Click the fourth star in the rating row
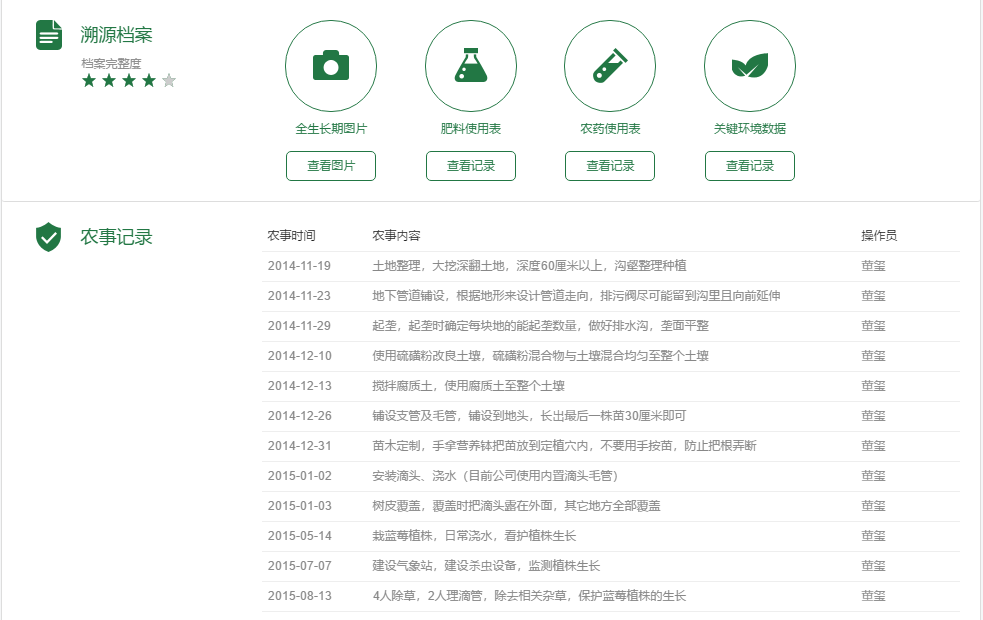The height and width of the screenshot is (620, 983). [x=151, y=78]
